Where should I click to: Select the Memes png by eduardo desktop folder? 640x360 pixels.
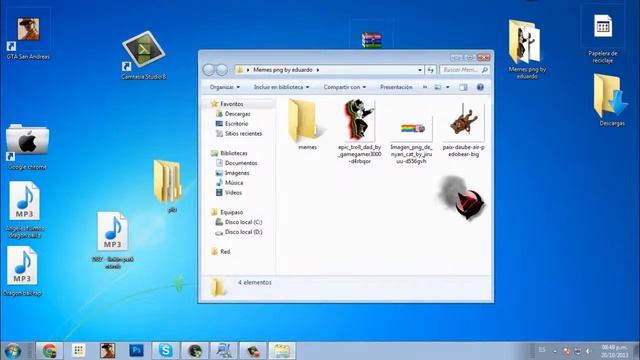[x=527, y=49]
